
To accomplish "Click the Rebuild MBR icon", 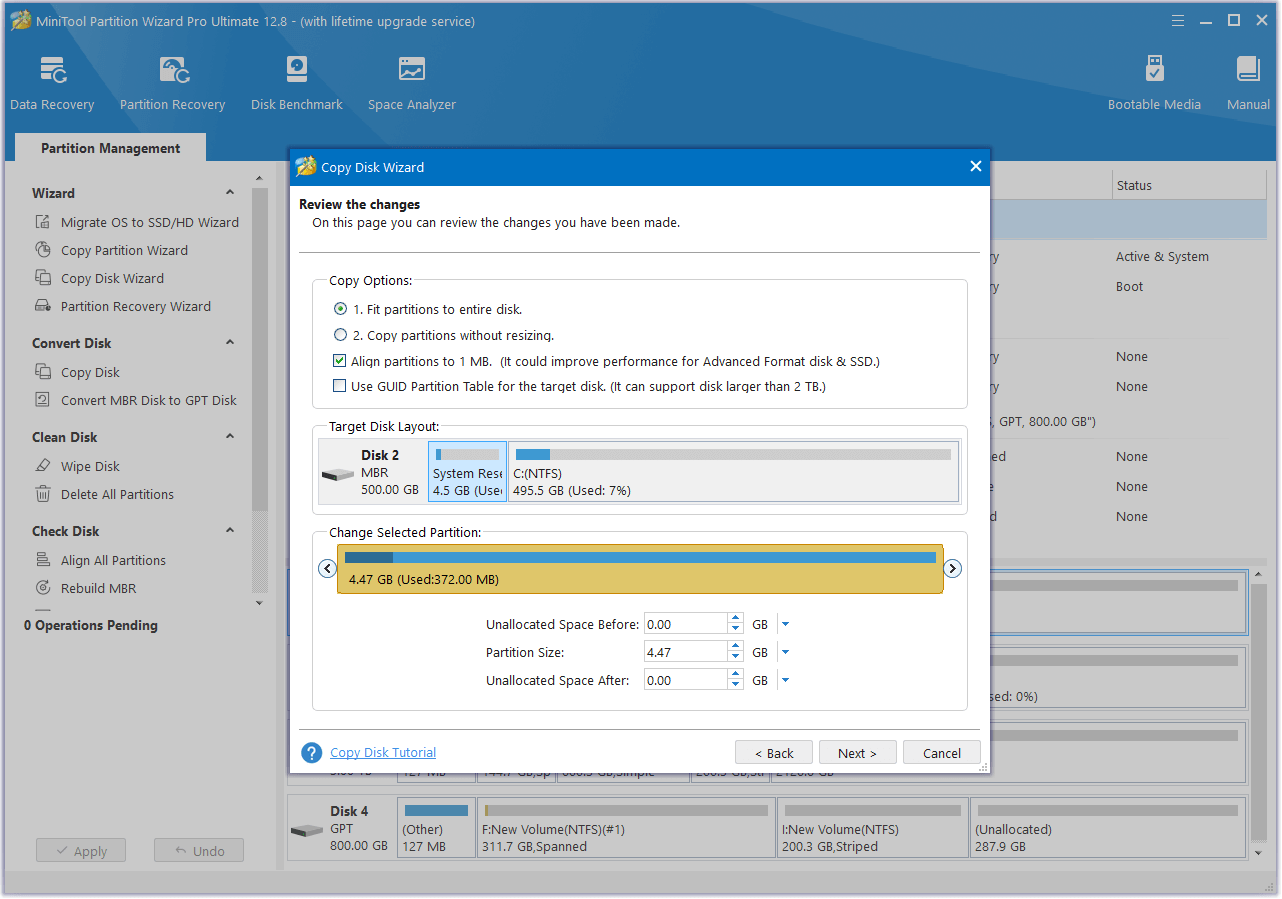I will 43,588.
